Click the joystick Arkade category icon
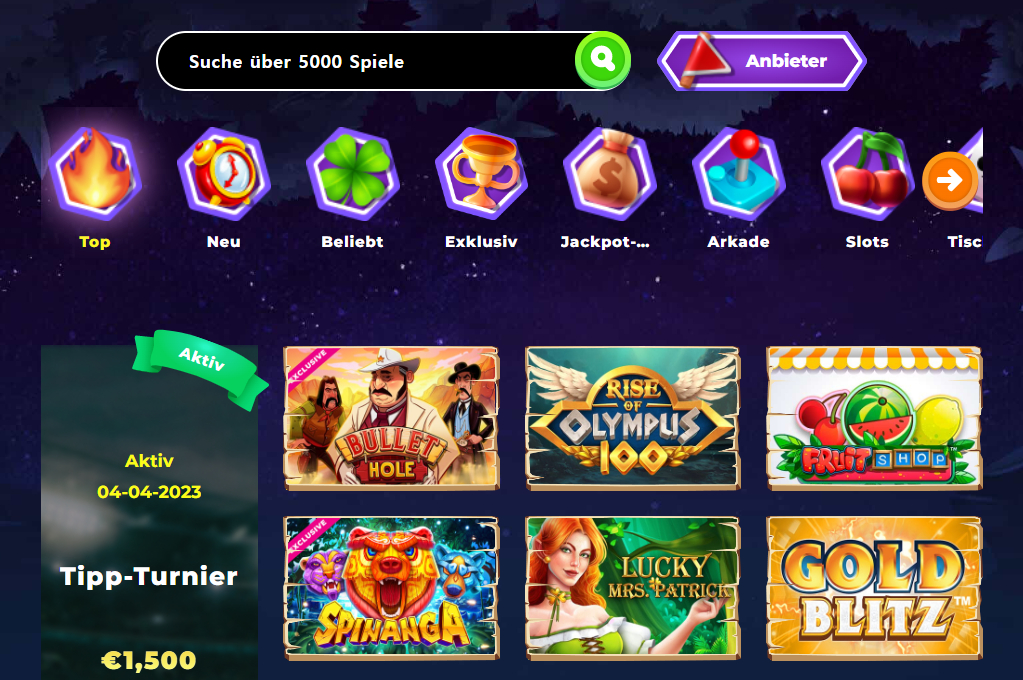The image size is (1023, 680). point(739,174)
